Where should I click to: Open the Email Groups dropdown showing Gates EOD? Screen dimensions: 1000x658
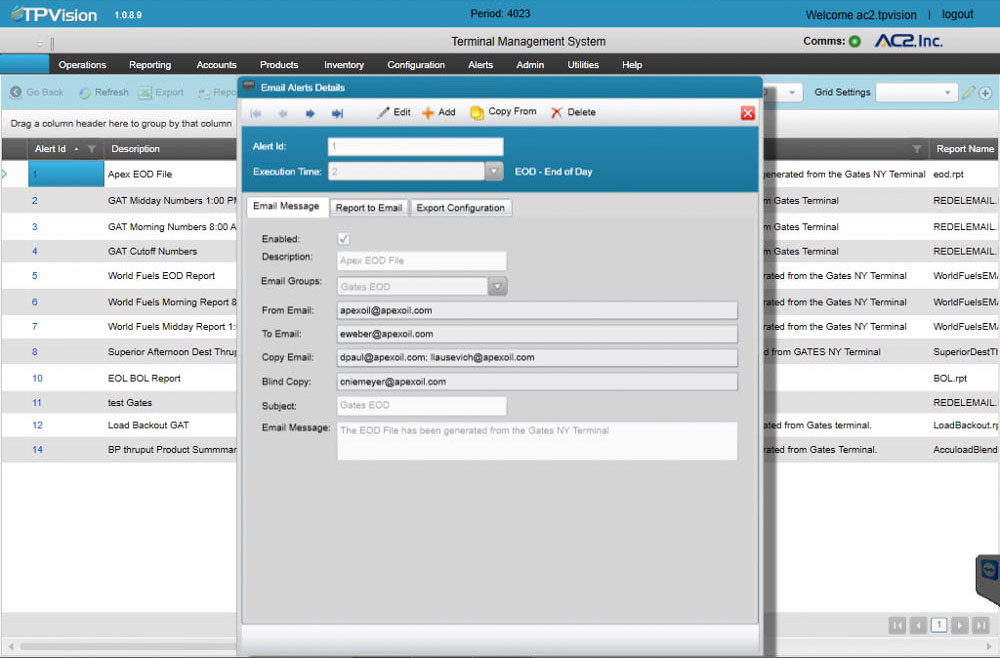point(497,286)
